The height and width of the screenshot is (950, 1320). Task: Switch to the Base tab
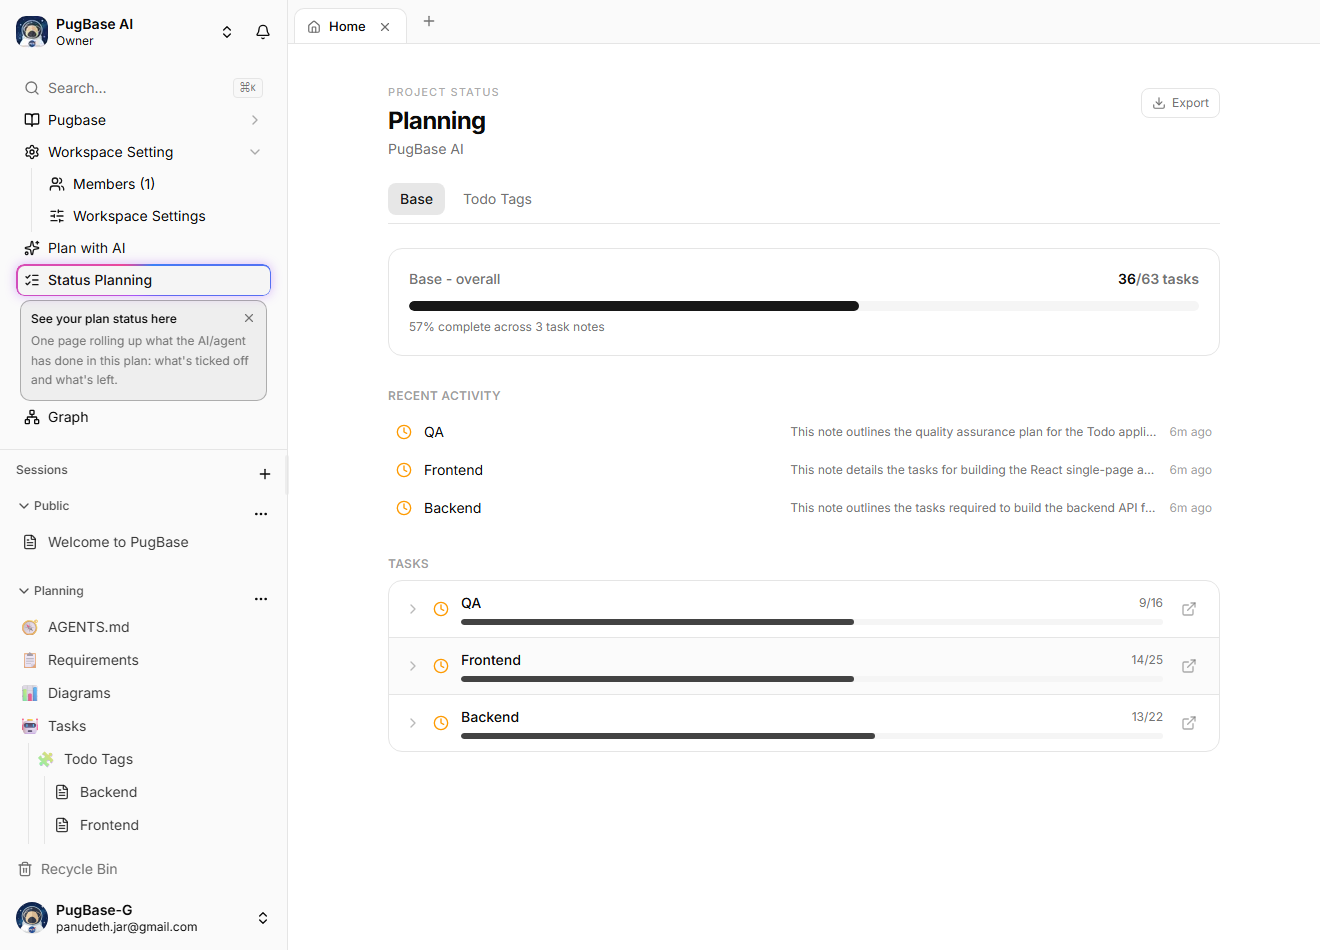pyautogui.click(x=416, y=199)
